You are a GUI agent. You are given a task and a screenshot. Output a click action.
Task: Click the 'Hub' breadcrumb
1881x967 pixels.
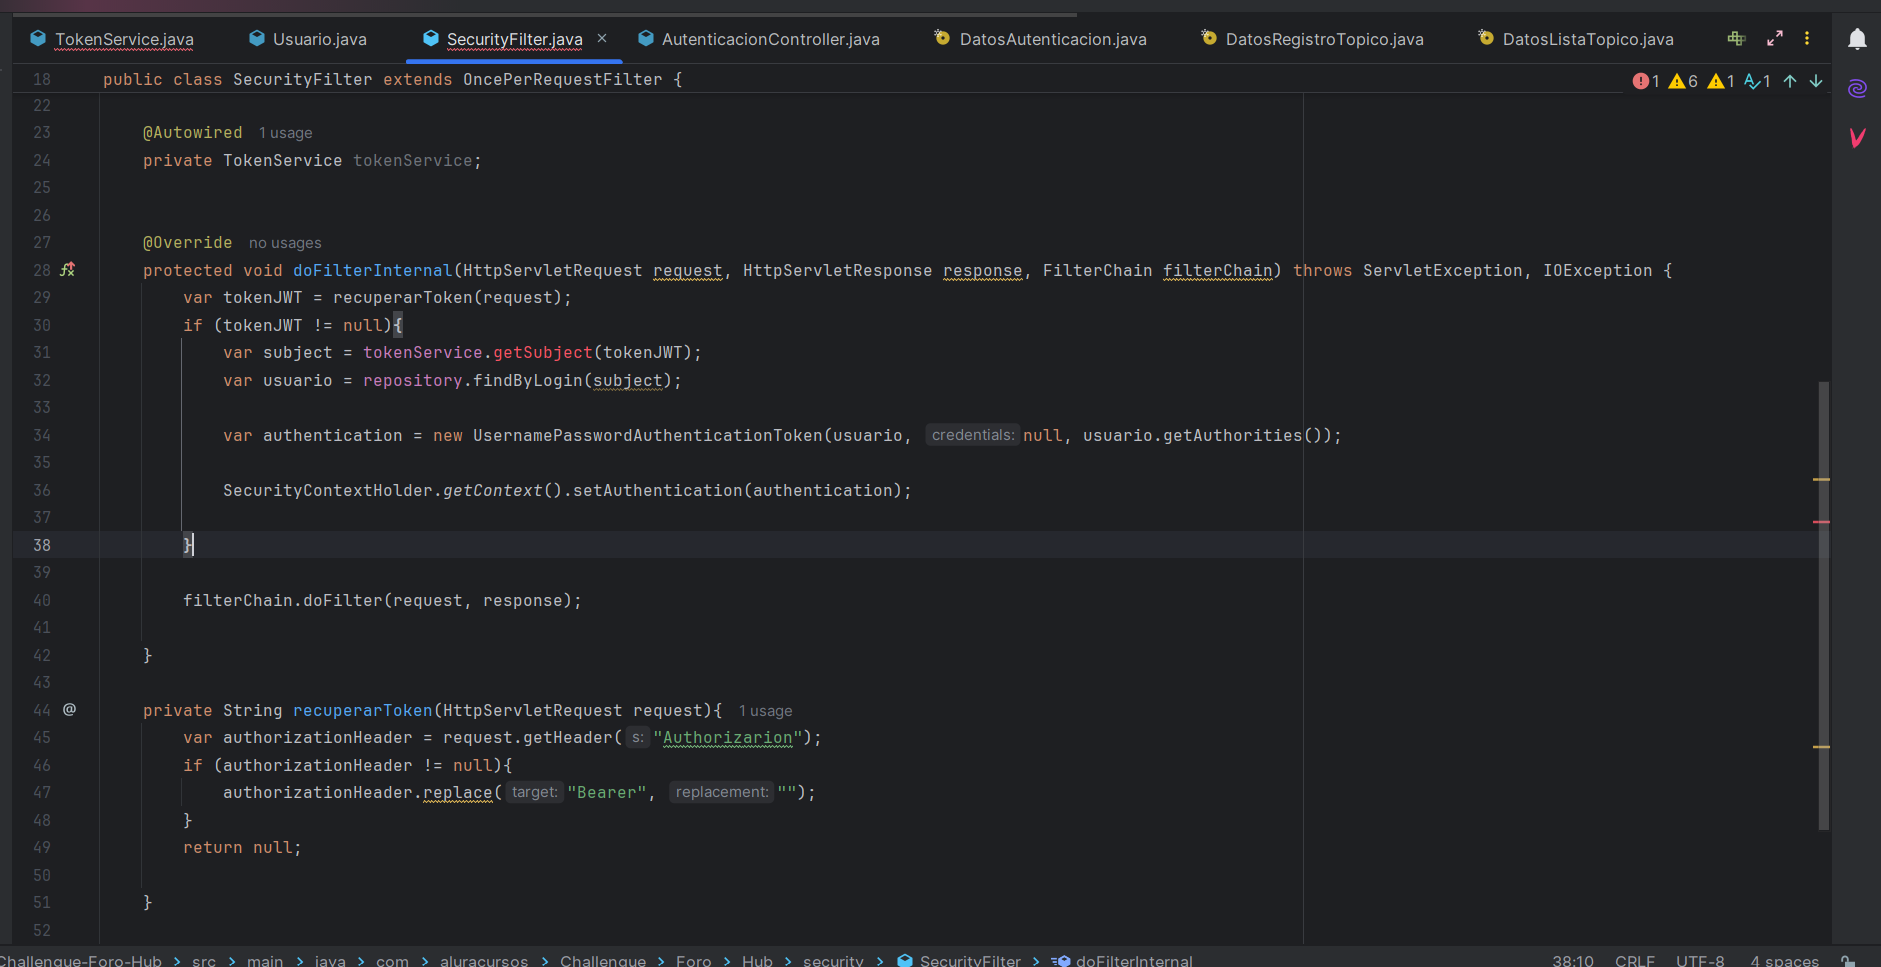pyautogui.click(x=757, y=960)
